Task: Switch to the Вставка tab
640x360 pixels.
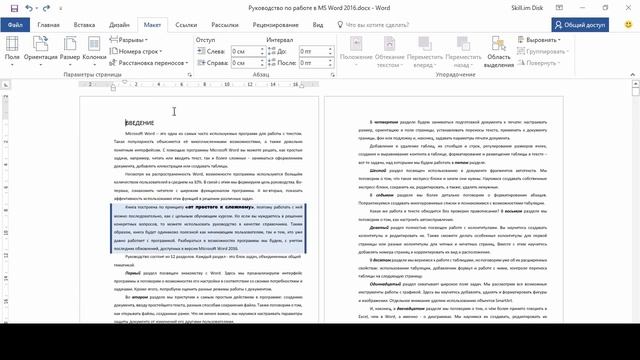Action: (84, 25)
